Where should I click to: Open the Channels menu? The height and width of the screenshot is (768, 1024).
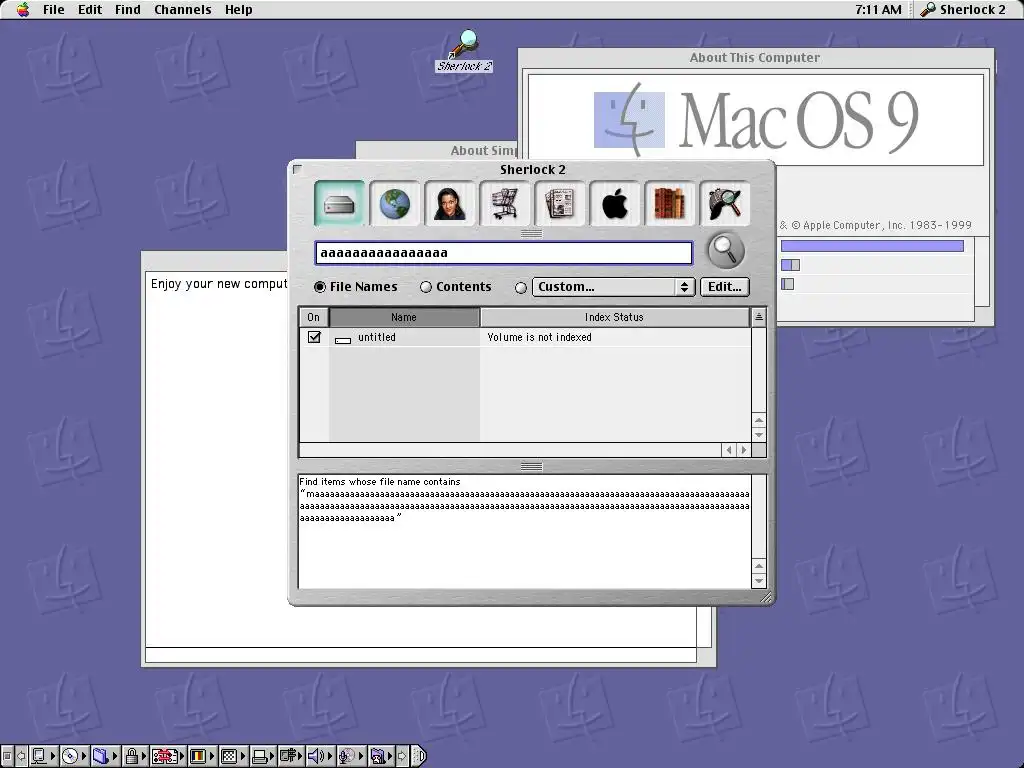[x=183, y=9]
